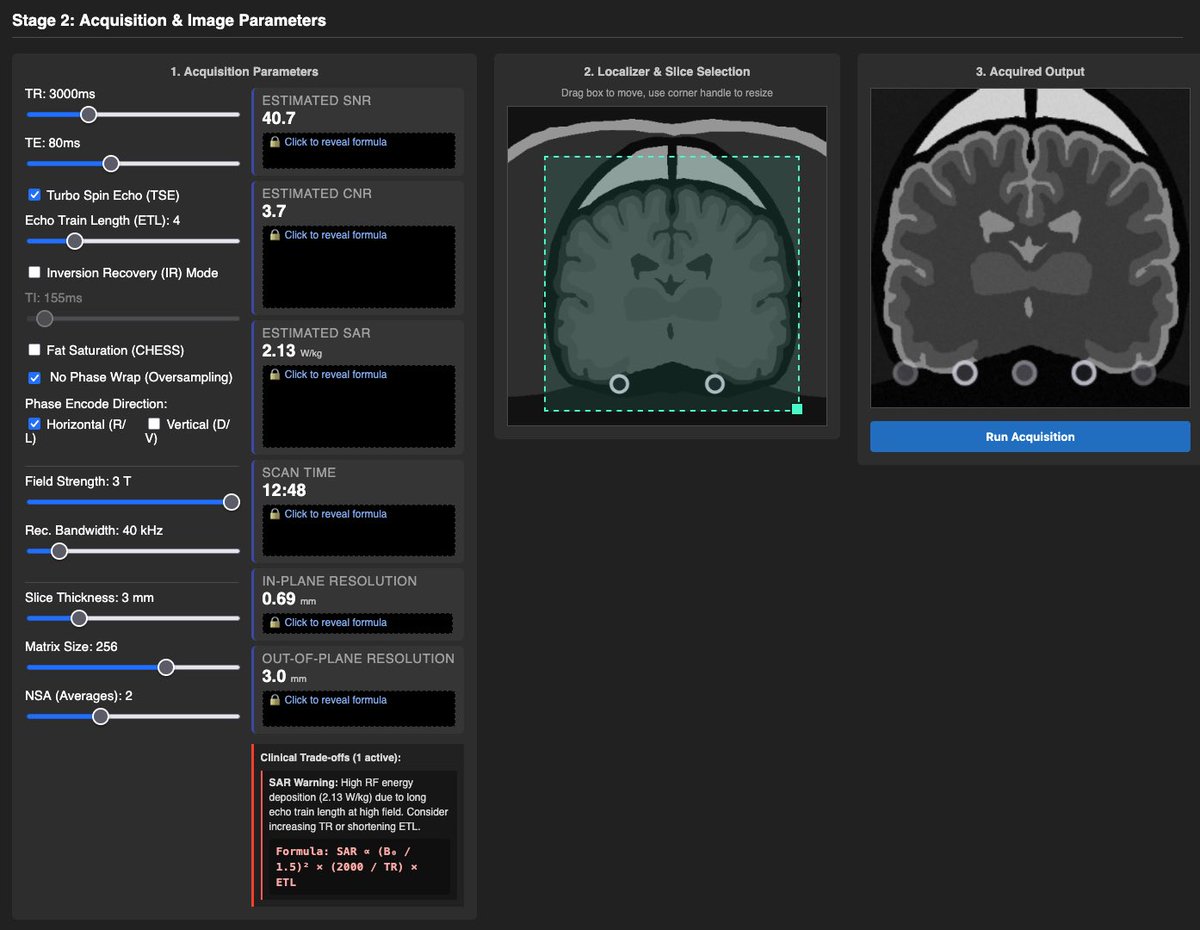
Task: Enable Inversion Recovery (IR) Mode
Action: [35, 272]
